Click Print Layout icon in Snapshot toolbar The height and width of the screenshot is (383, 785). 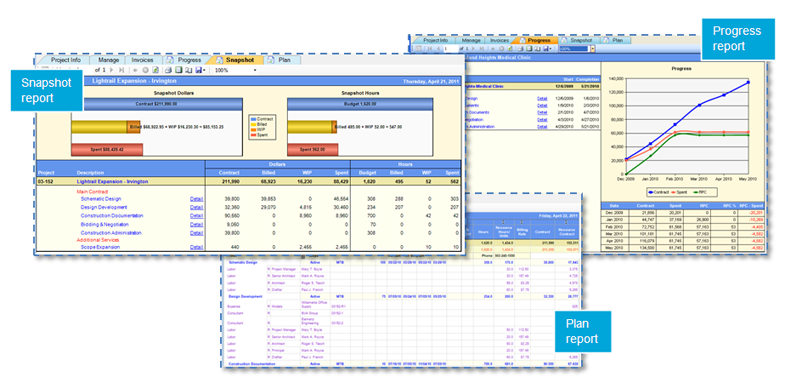pyautogui.click(x=178, y=70)
